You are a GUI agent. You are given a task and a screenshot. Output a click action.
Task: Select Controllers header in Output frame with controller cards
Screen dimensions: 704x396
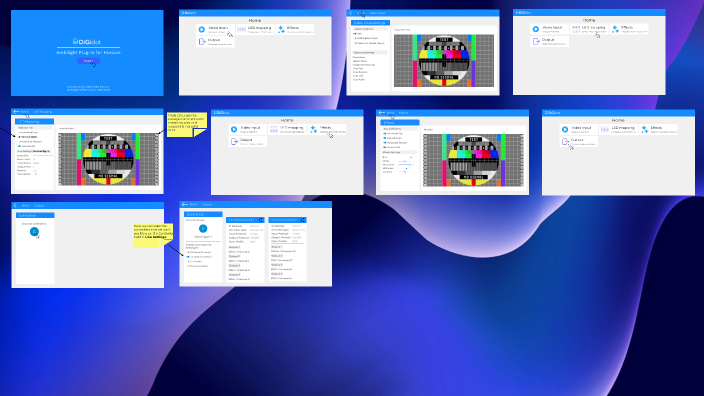point(203,215)
